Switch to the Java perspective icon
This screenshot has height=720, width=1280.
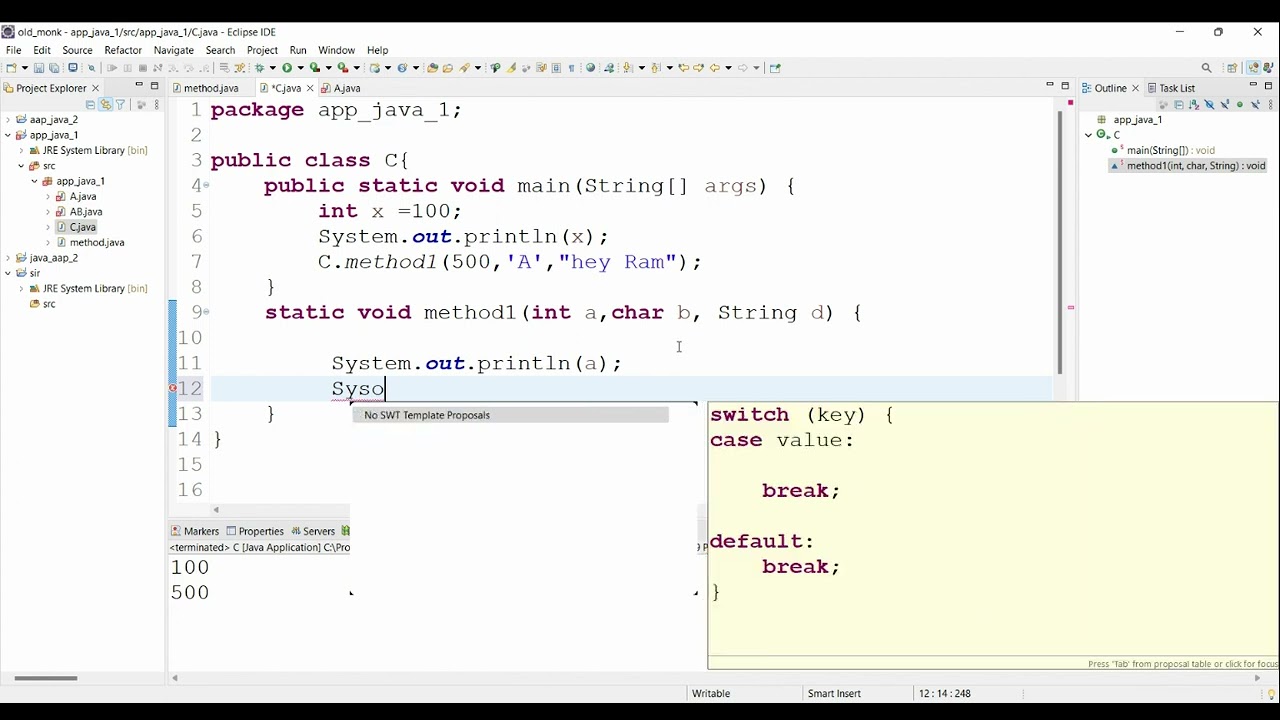click(1270, 68)
